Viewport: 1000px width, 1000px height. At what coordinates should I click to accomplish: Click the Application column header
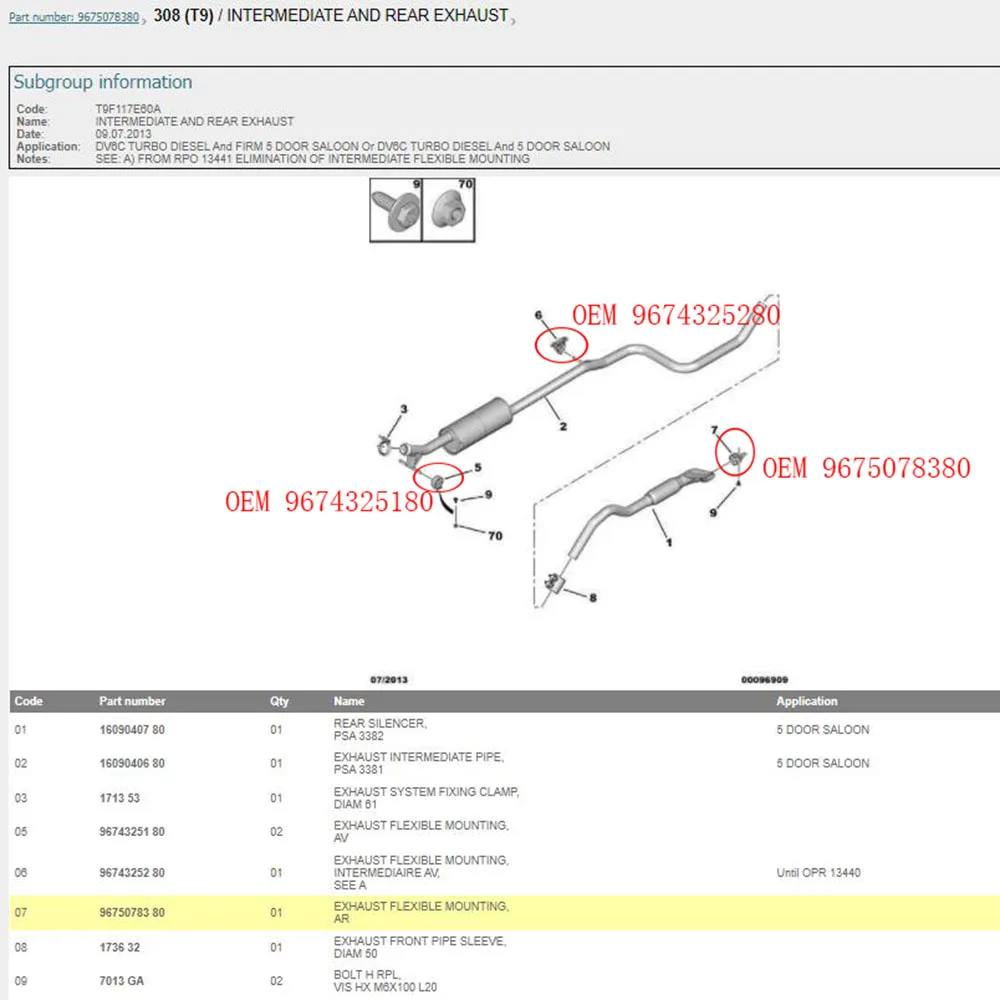[x=807, y=701]
